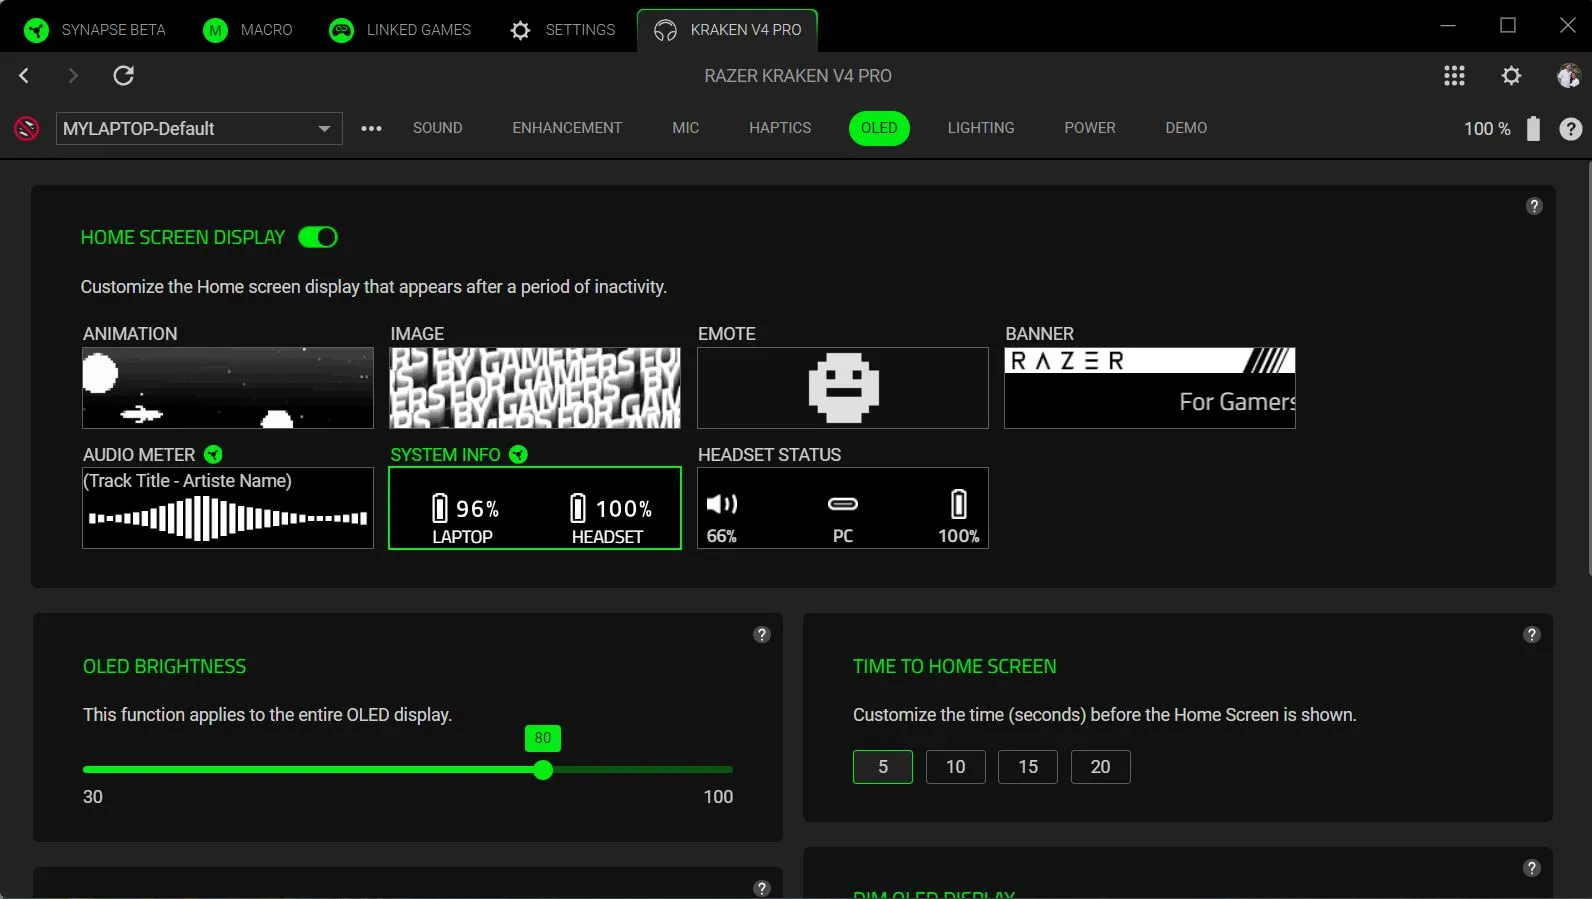Click the help question mark beside battery percentage

1570,129
